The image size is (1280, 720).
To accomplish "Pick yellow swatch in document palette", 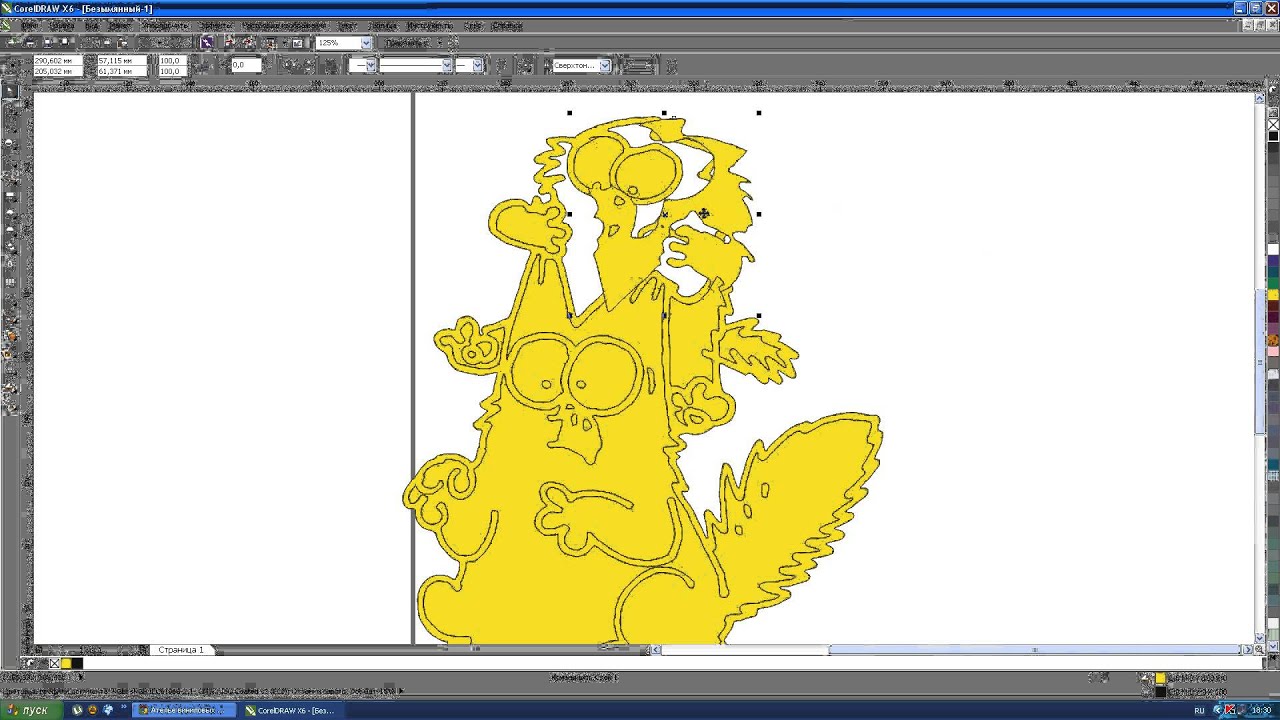I will click(66, 663).
